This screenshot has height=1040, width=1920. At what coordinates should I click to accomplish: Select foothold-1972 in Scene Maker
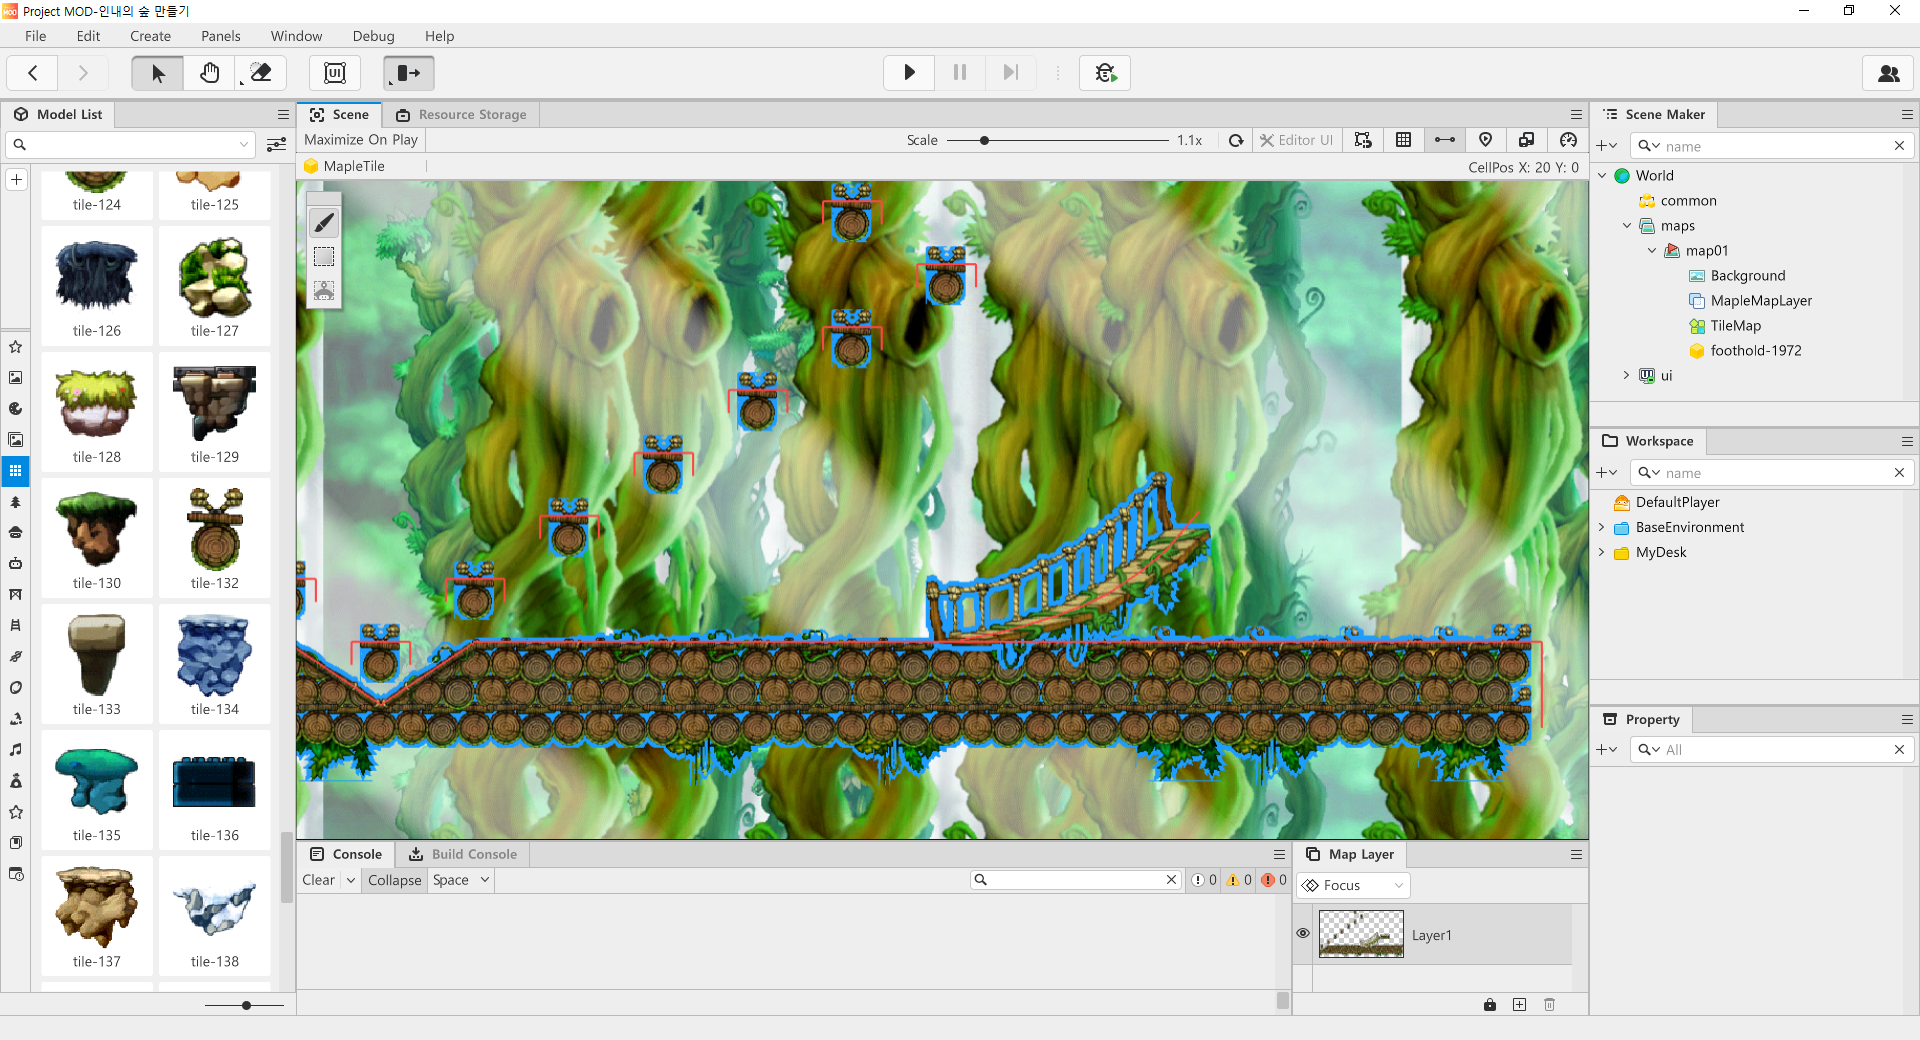[1755, 351]
